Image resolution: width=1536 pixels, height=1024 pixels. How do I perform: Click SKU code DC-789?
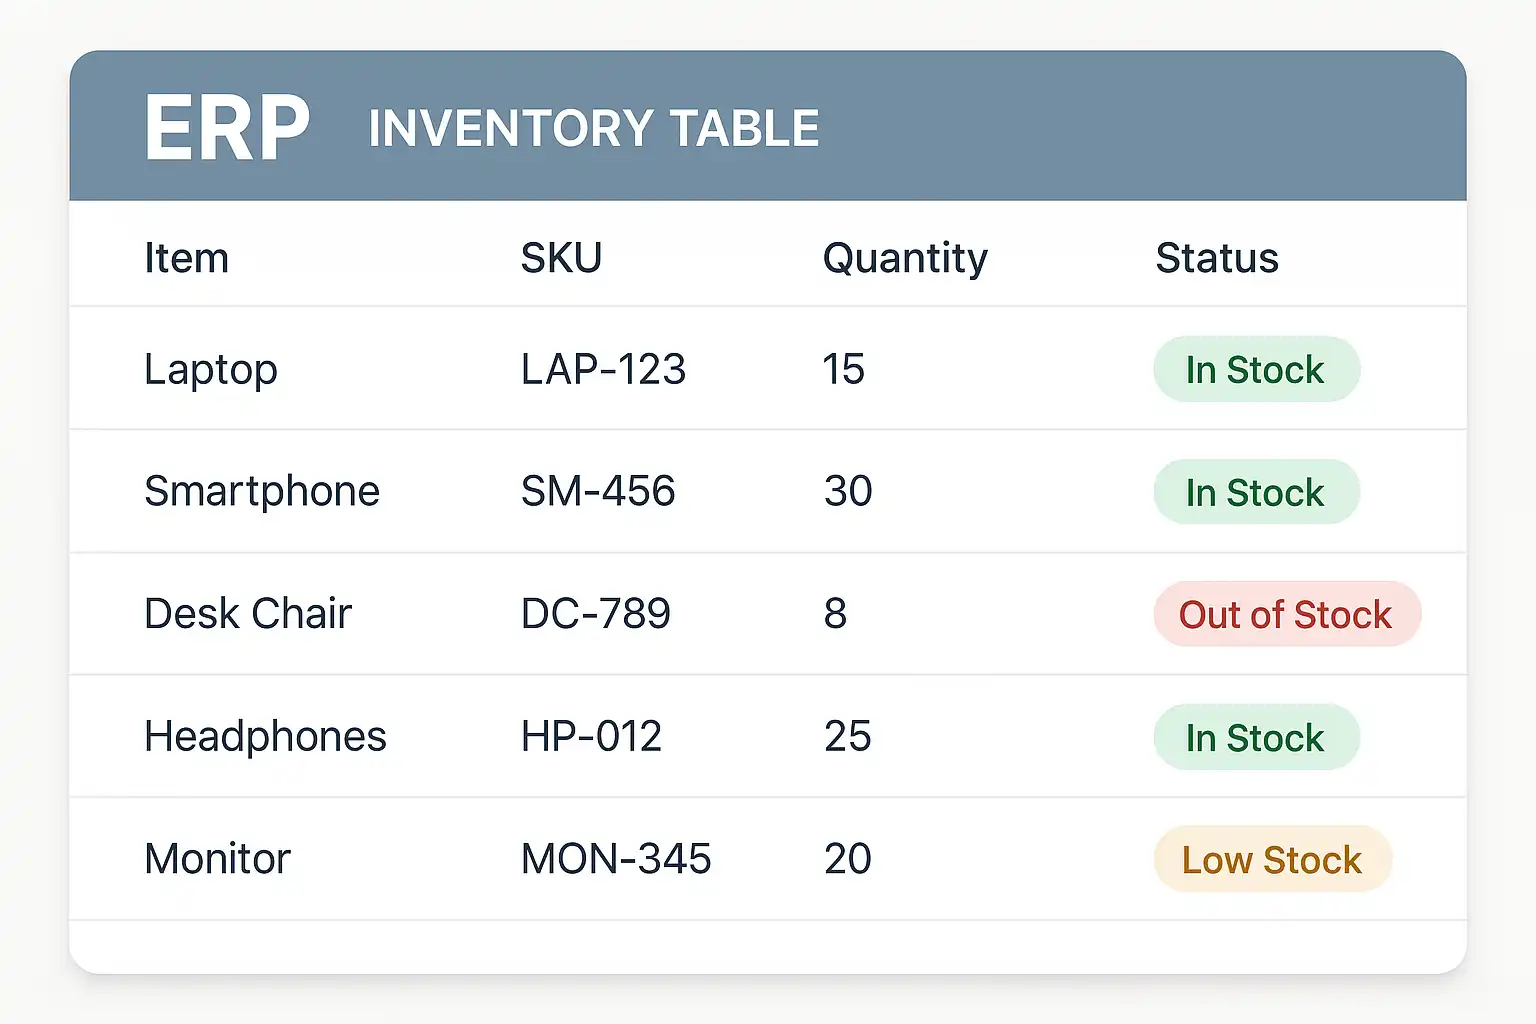coord(595,613)
